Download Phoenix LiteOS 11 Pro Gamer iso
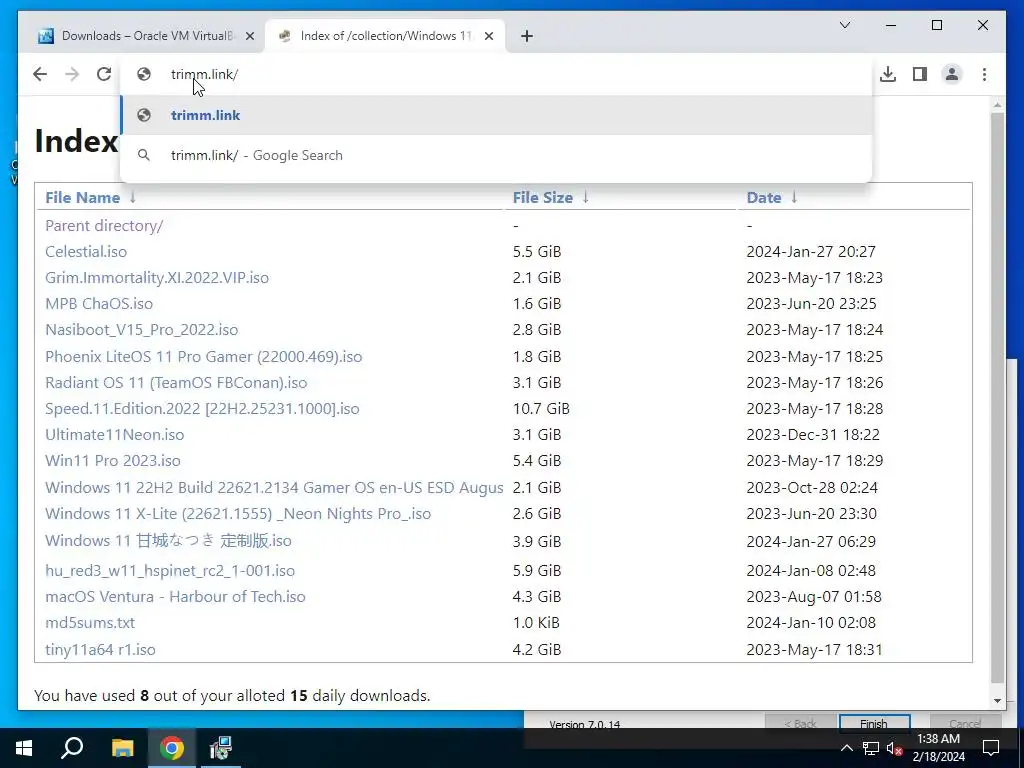Image resolution: width=1024 pixels, height=768 pixels. (x=204, y=357)
